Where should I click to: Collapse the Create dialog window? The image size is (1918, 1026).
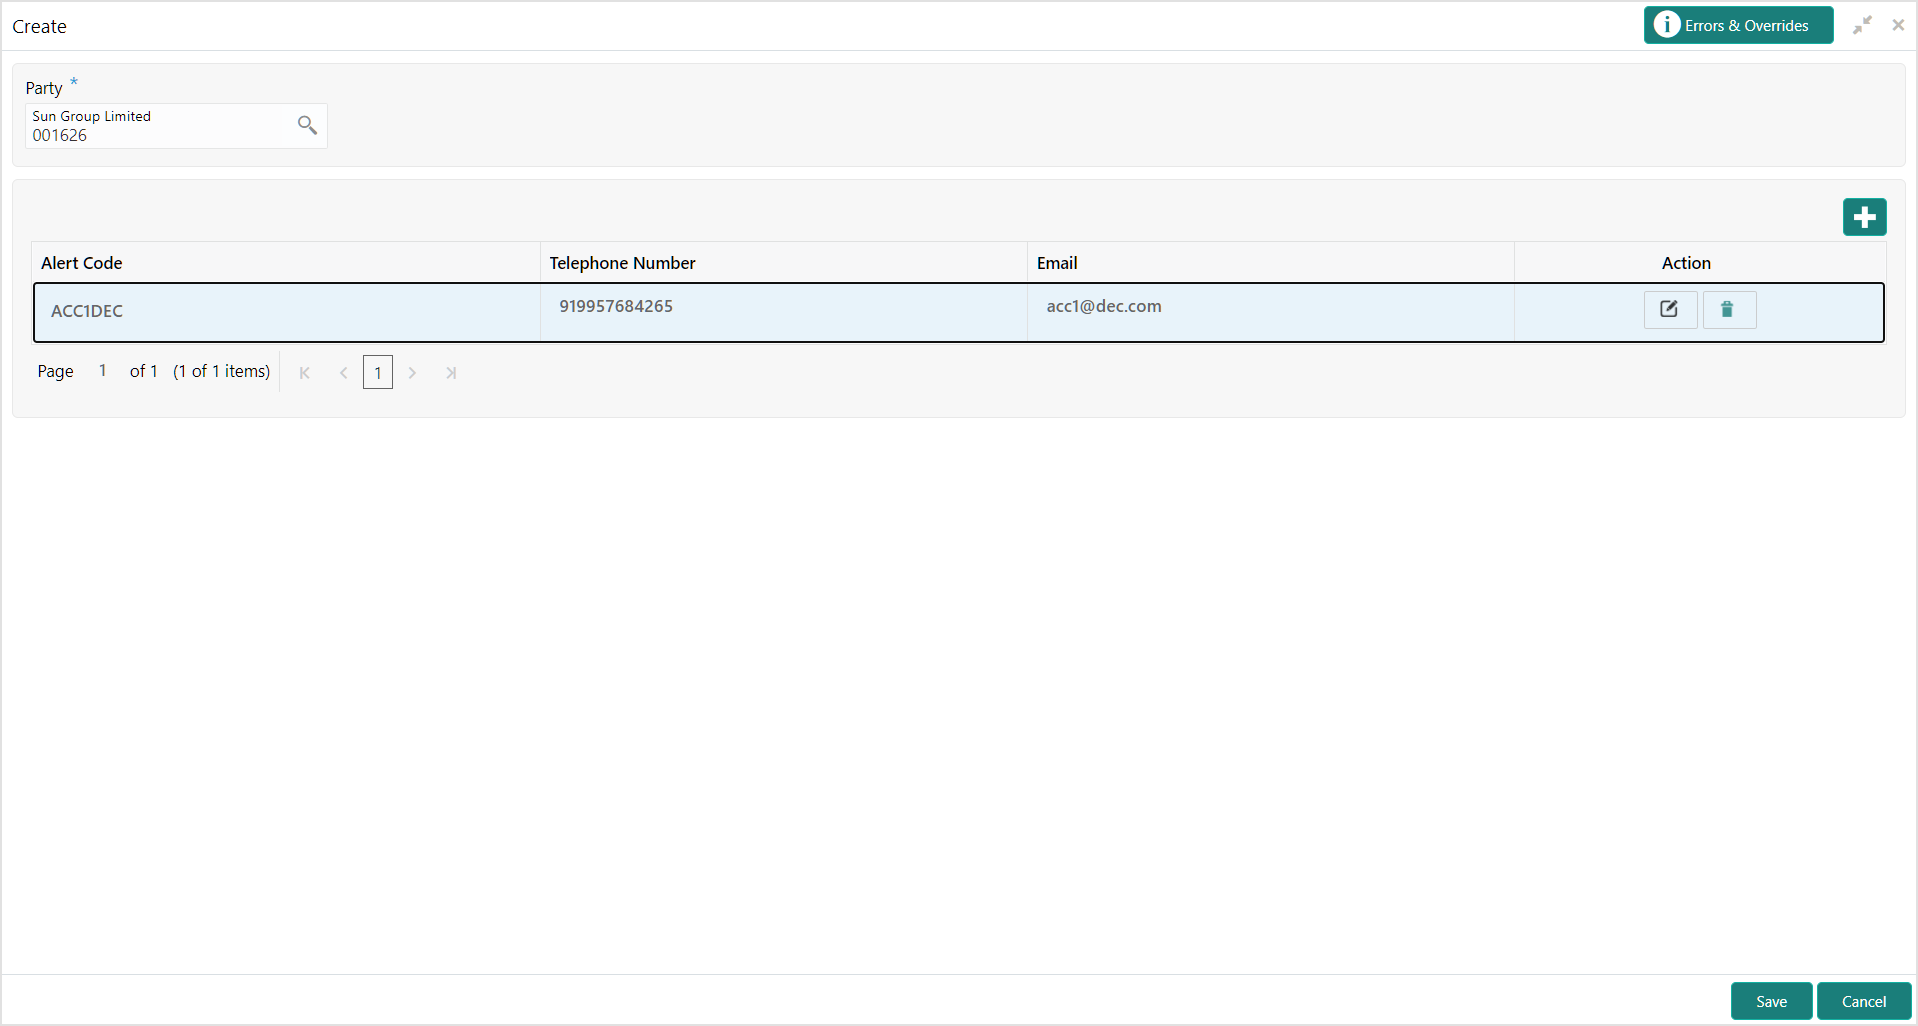(1862, 26)
